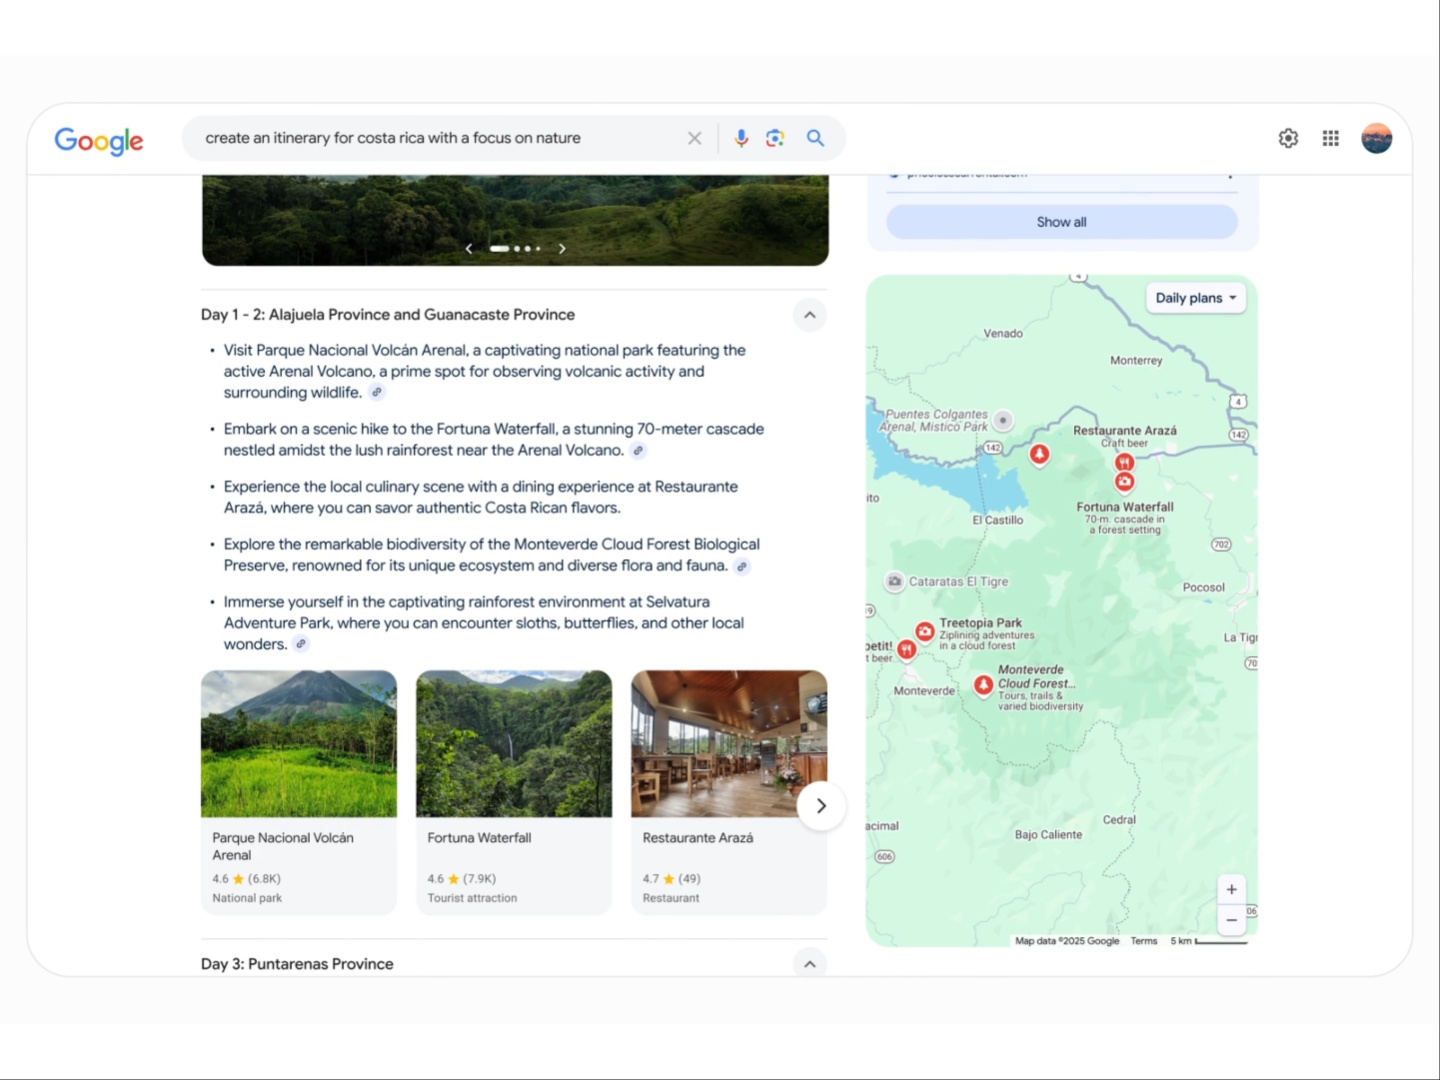Clear the search query text

click(694, 138)
